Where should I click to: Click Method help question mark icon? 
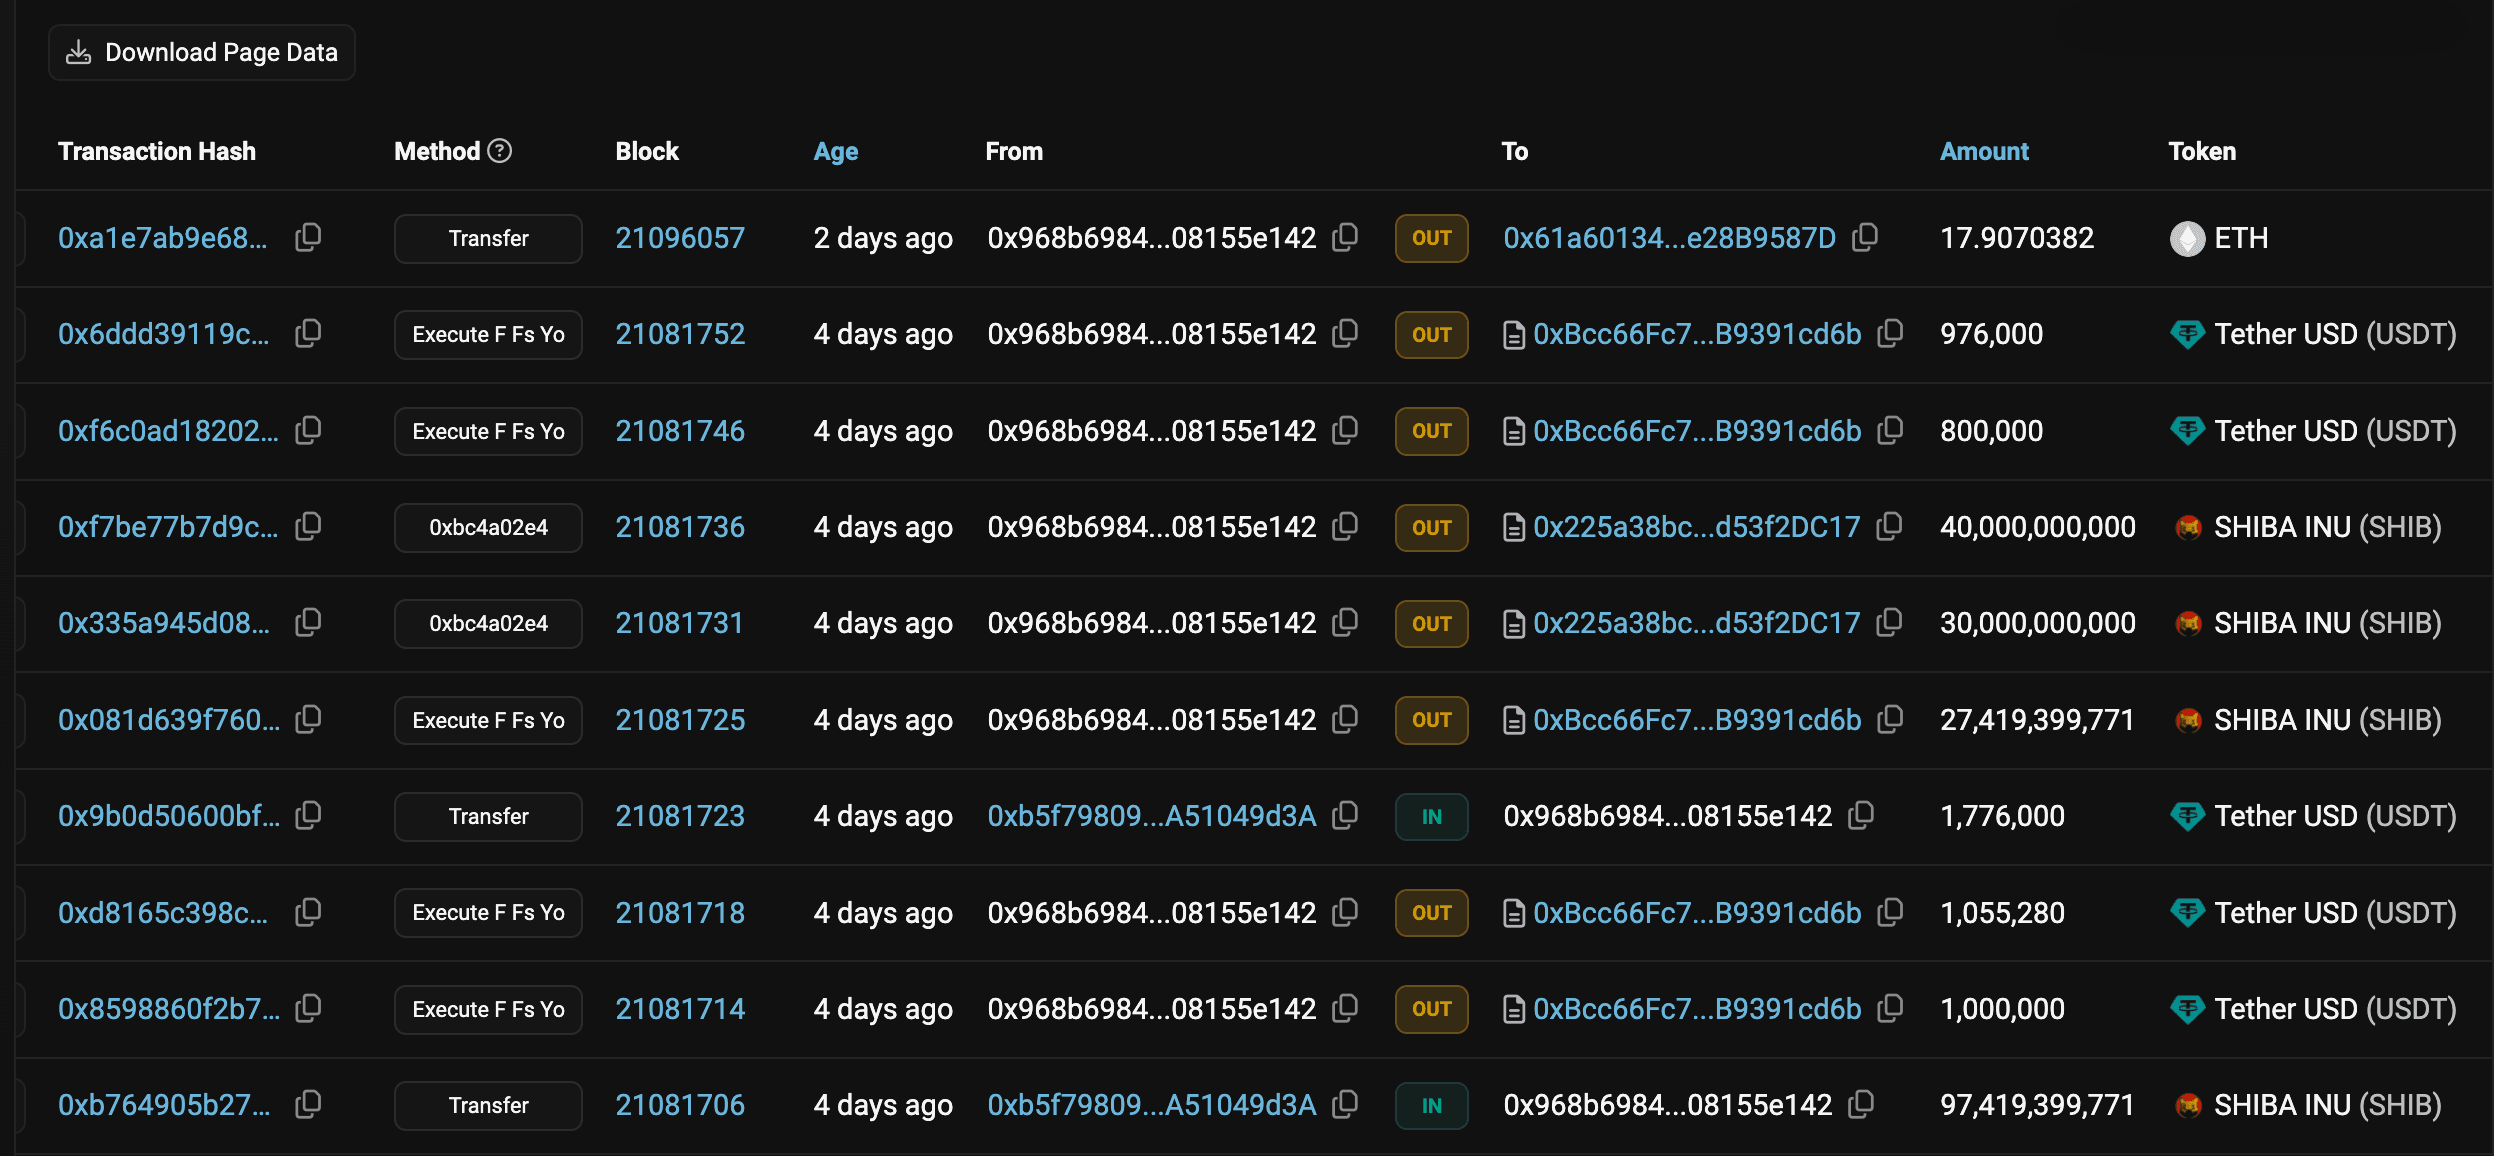[500, 151]
